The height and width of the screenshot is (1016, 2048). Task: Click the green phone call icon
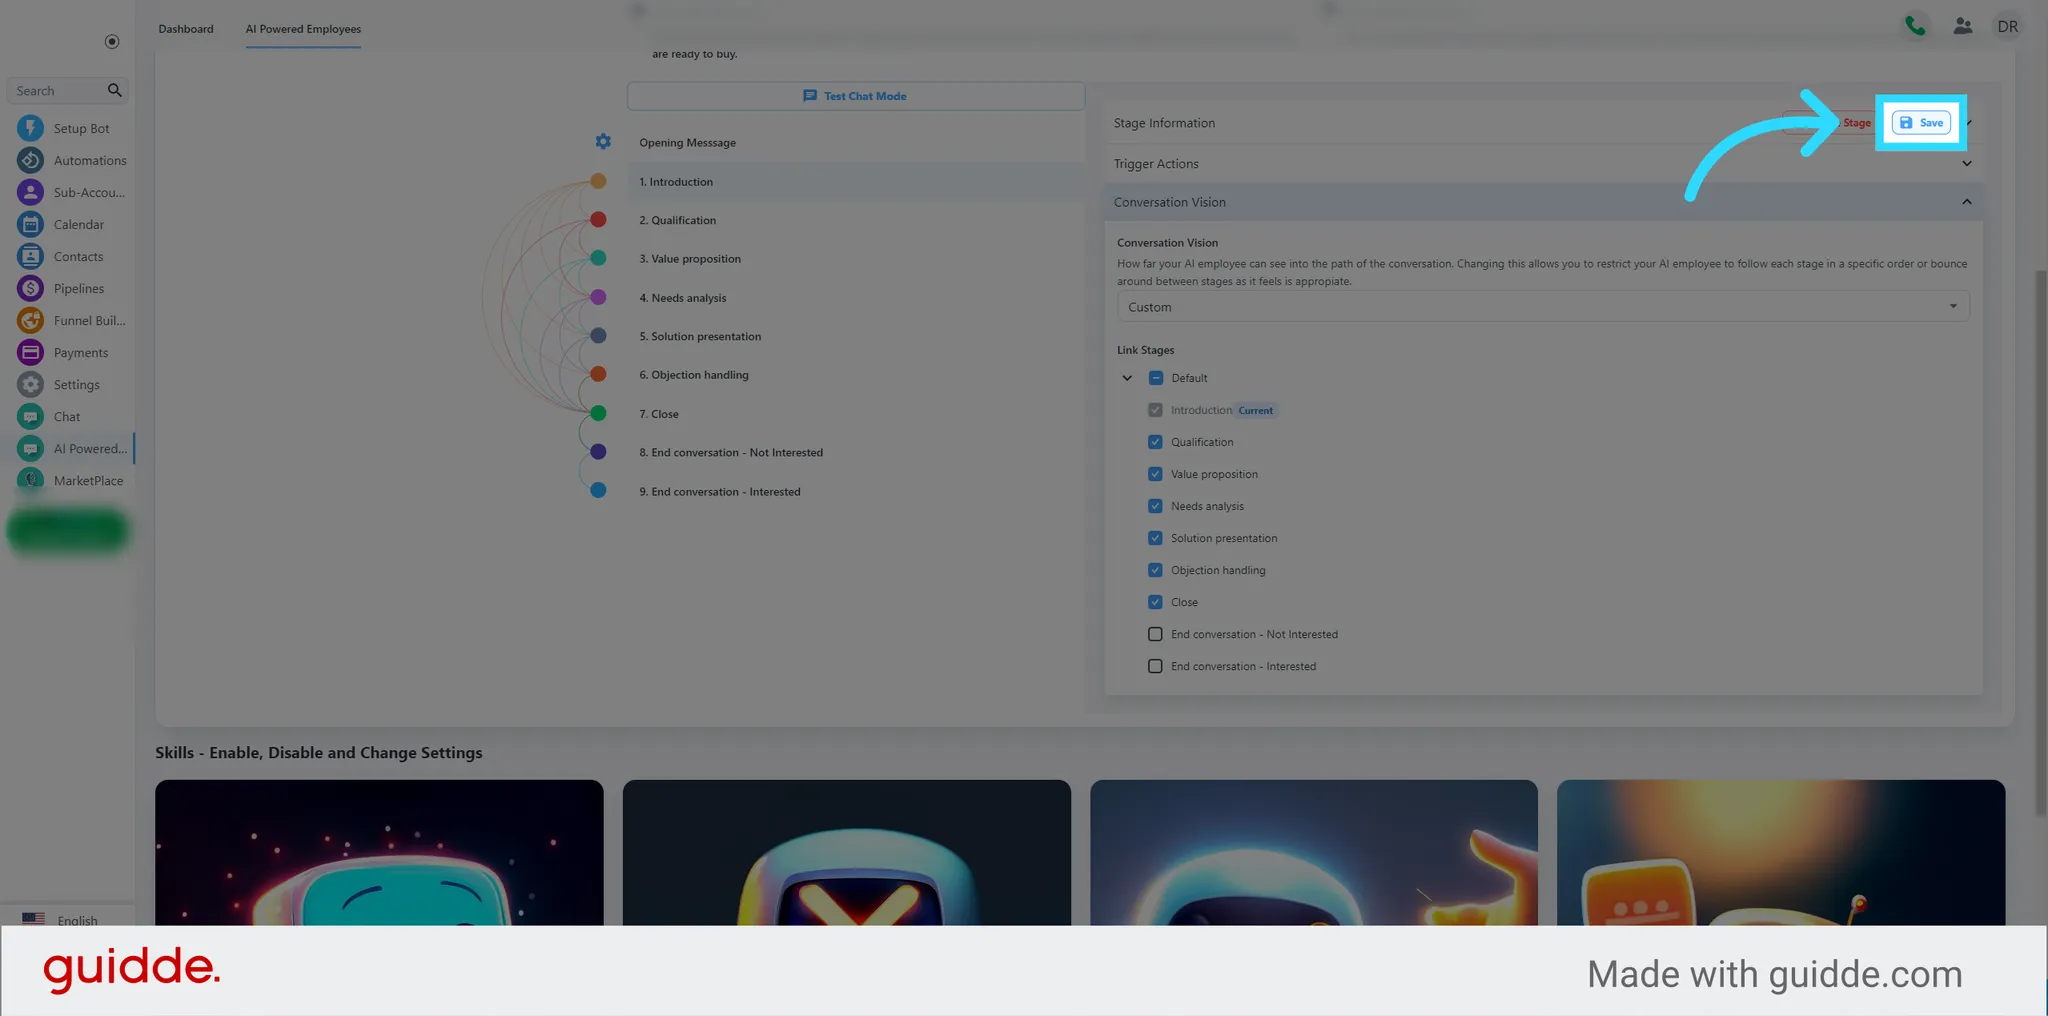click(x=1915, y=26)
